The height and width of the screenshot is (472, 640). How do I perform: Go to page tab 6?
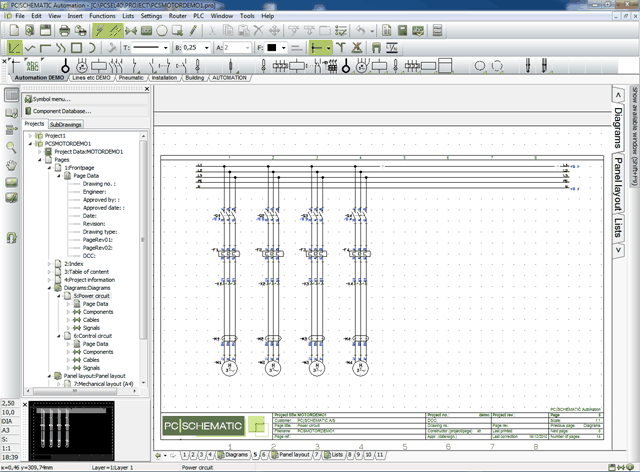(264, 454)
